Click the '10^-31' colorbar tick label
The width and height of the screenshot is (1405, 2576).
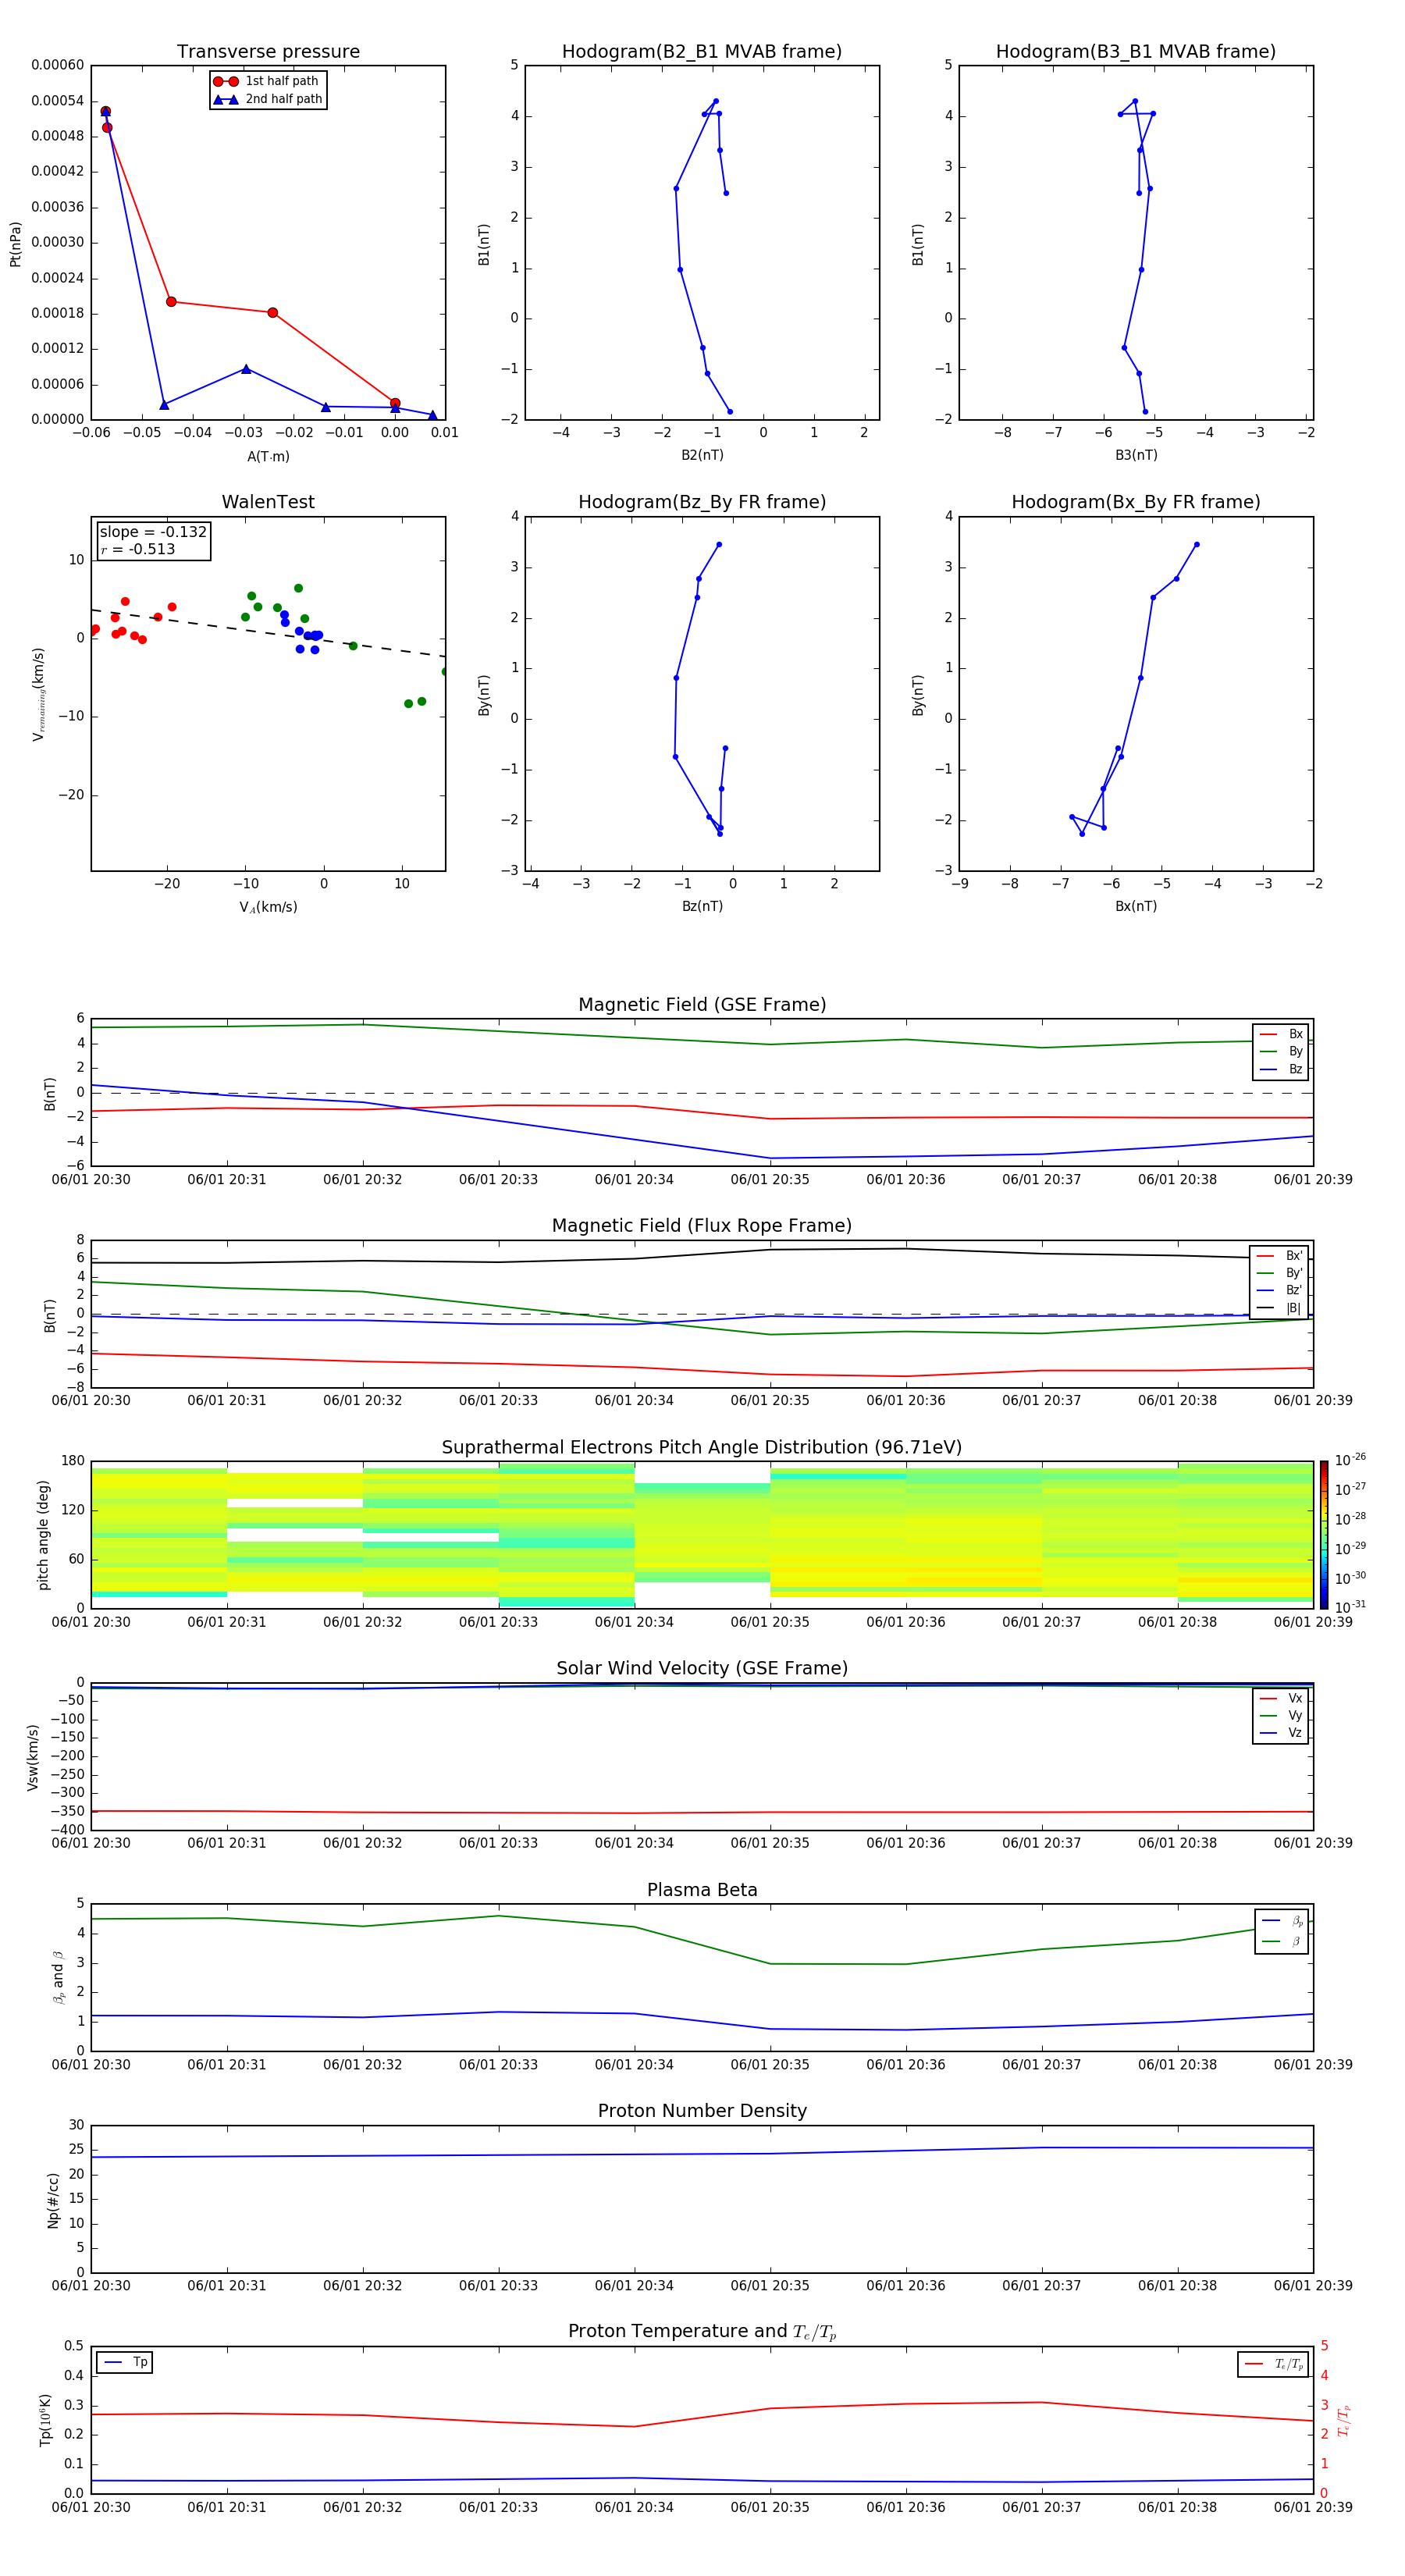tap(1350, 1607)
